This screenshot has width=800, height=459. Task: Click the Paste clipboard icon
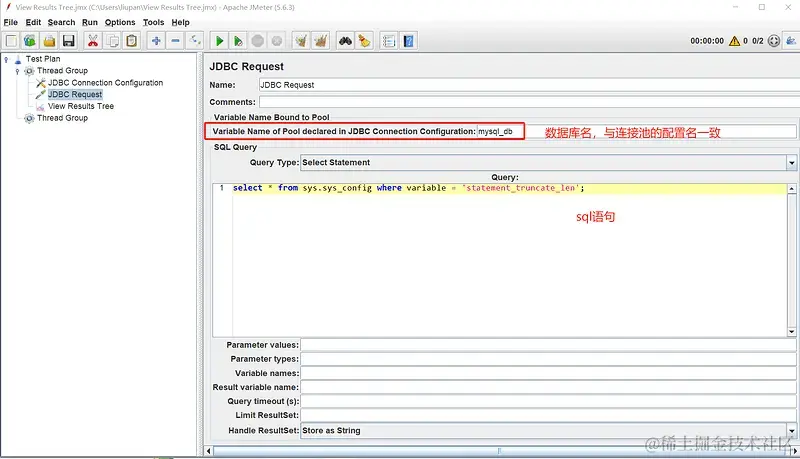[x=132, y=41]
